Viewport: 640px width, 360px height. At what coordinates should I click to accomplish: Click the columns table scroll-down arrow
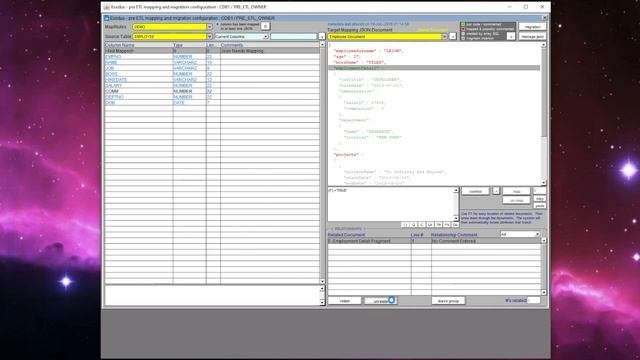[322, 282]
